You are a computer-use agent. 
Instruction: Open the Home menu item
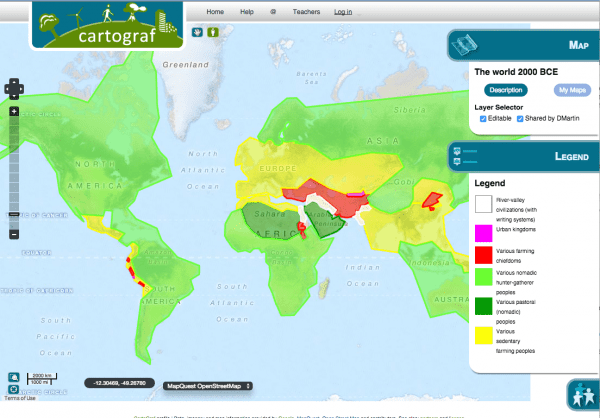pyautogui.click(x=214, y=12)
